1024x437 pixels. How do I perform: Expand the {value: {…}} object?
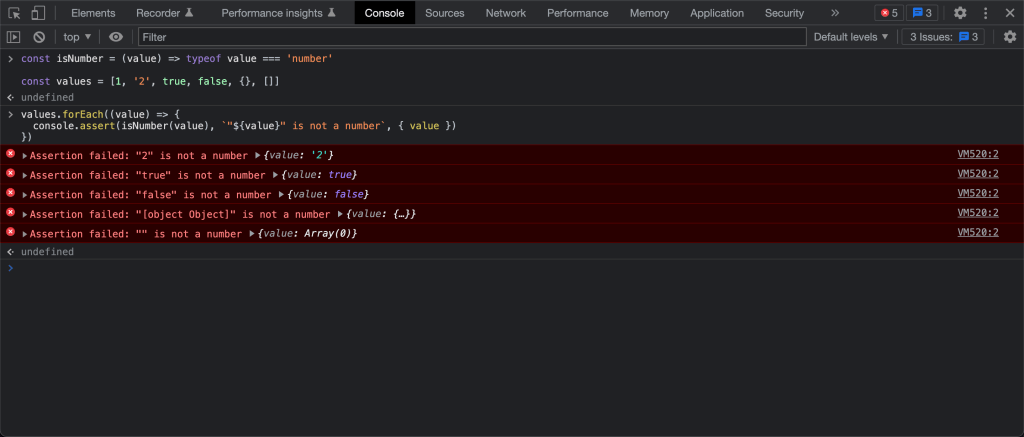[340, 214]
